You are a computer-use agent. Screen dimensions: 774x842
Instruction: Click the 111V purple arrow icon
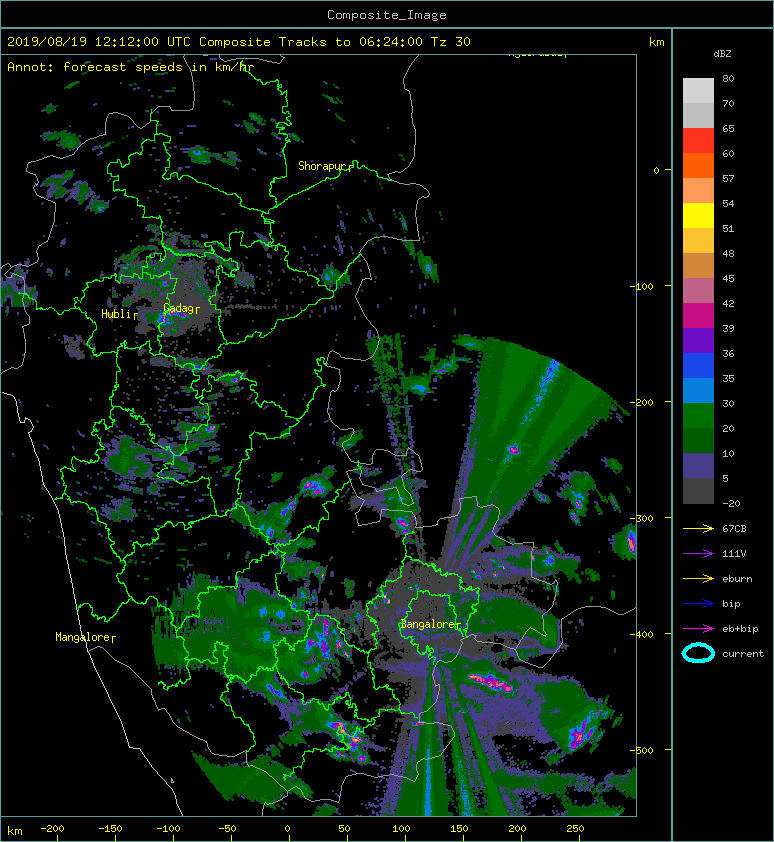point(698,553)
